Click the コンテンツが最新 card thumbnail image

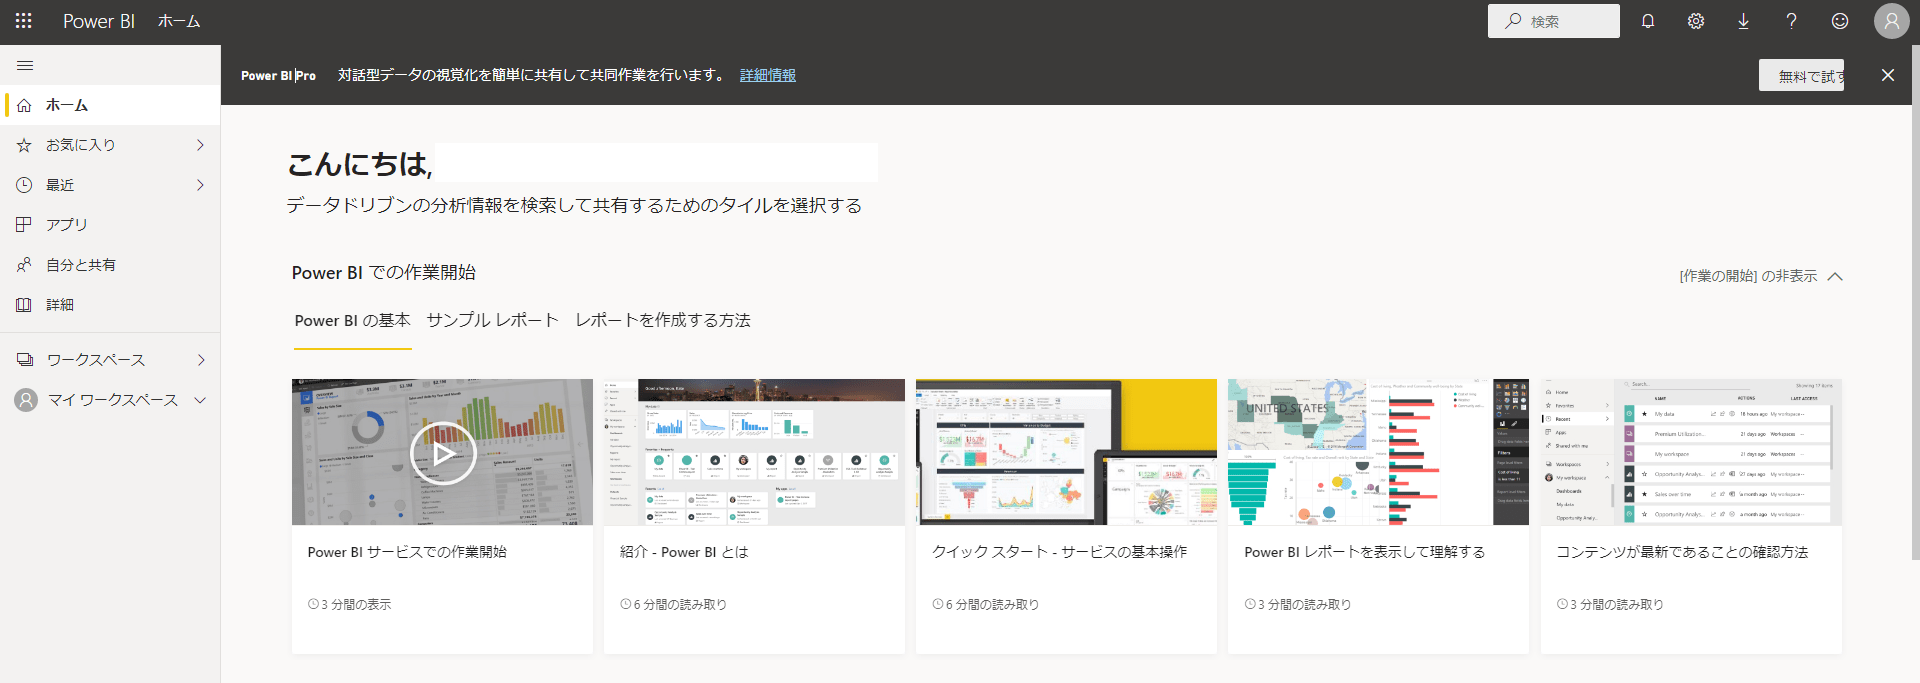click(1691, 452)
